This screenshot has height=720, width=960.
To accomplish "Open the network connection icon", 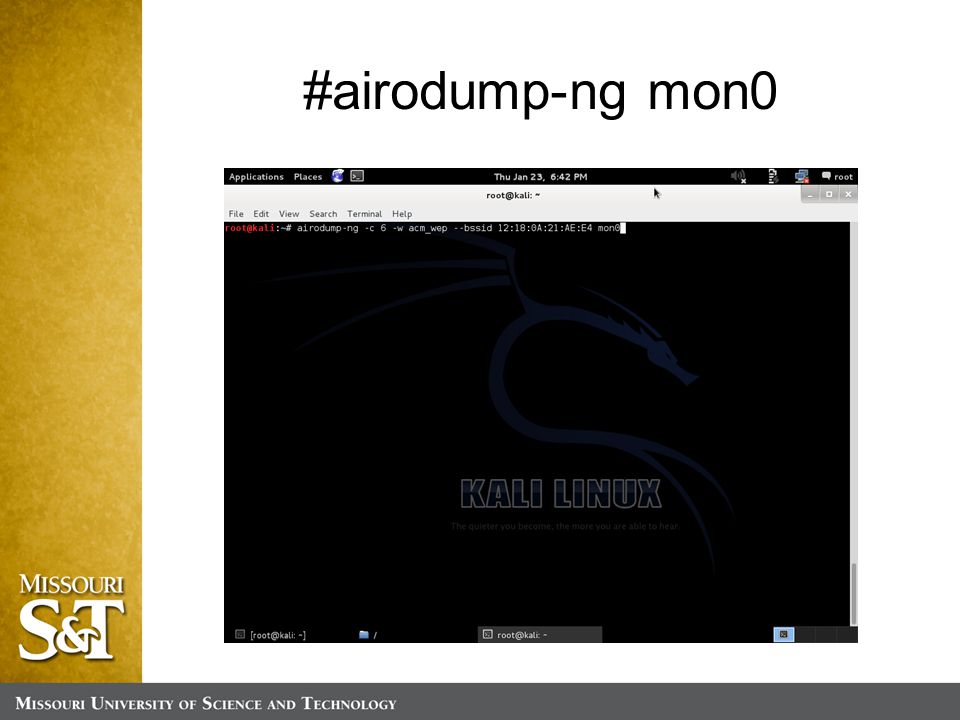I will click(x=801, y=176).
